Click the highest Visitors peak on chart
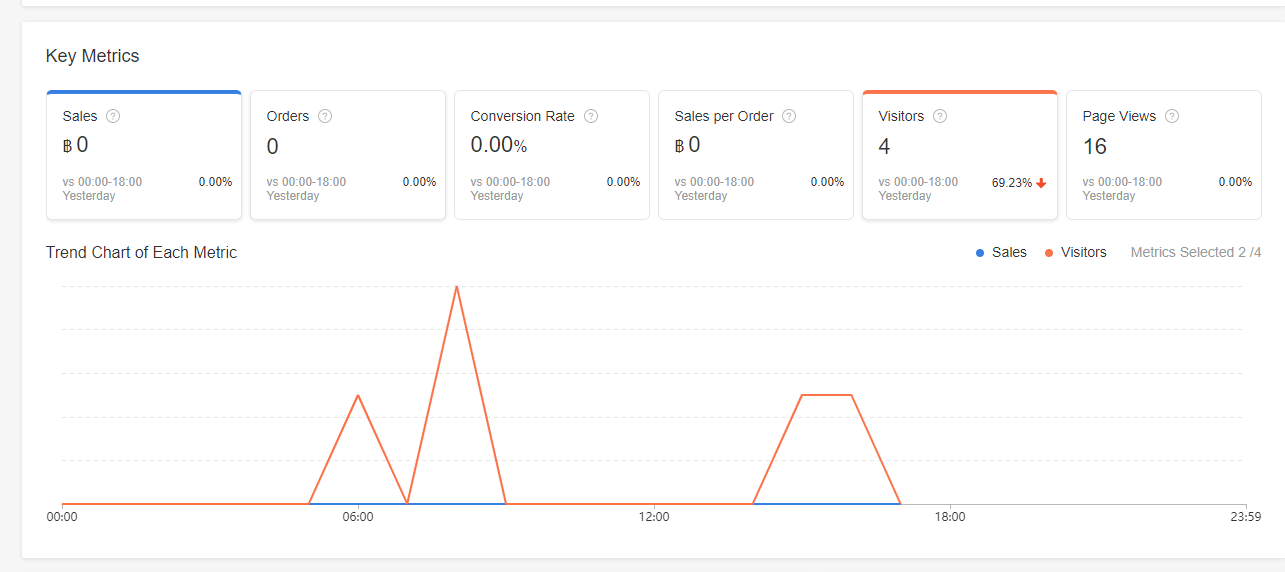The image size is (1285, 572). point(457,287)
